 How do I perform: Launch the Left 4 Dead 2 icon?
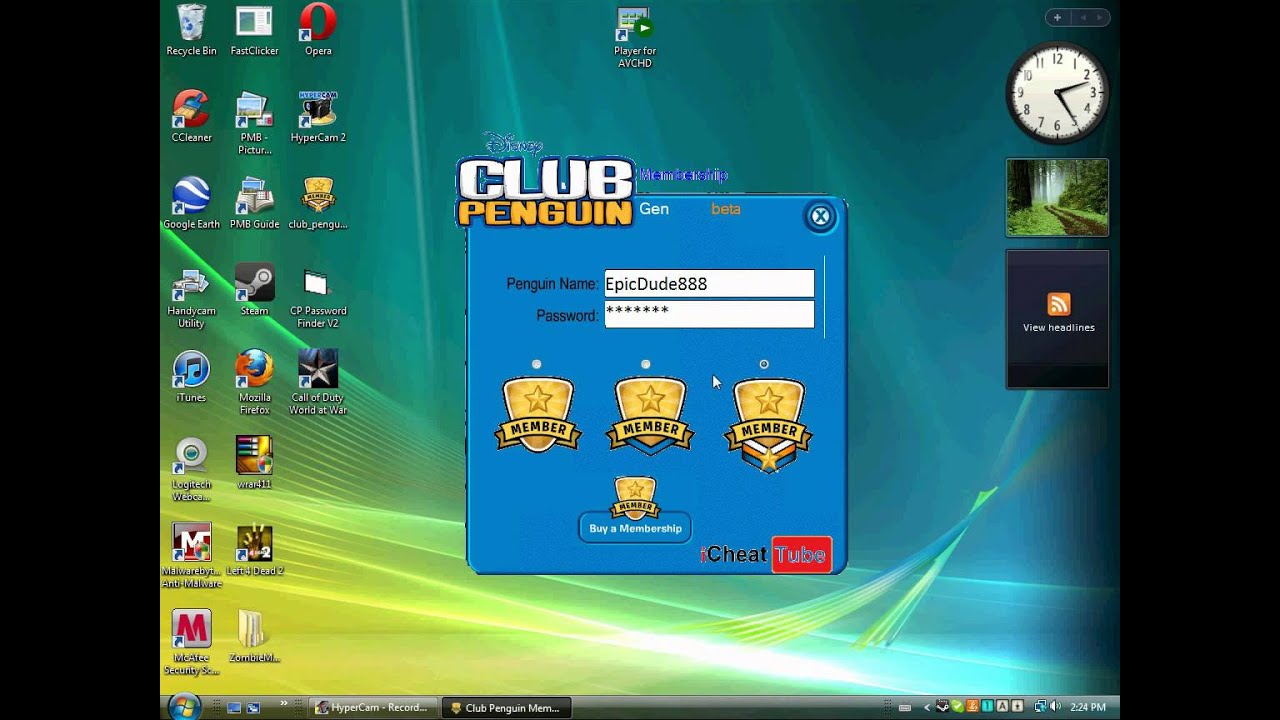(254, 550)
